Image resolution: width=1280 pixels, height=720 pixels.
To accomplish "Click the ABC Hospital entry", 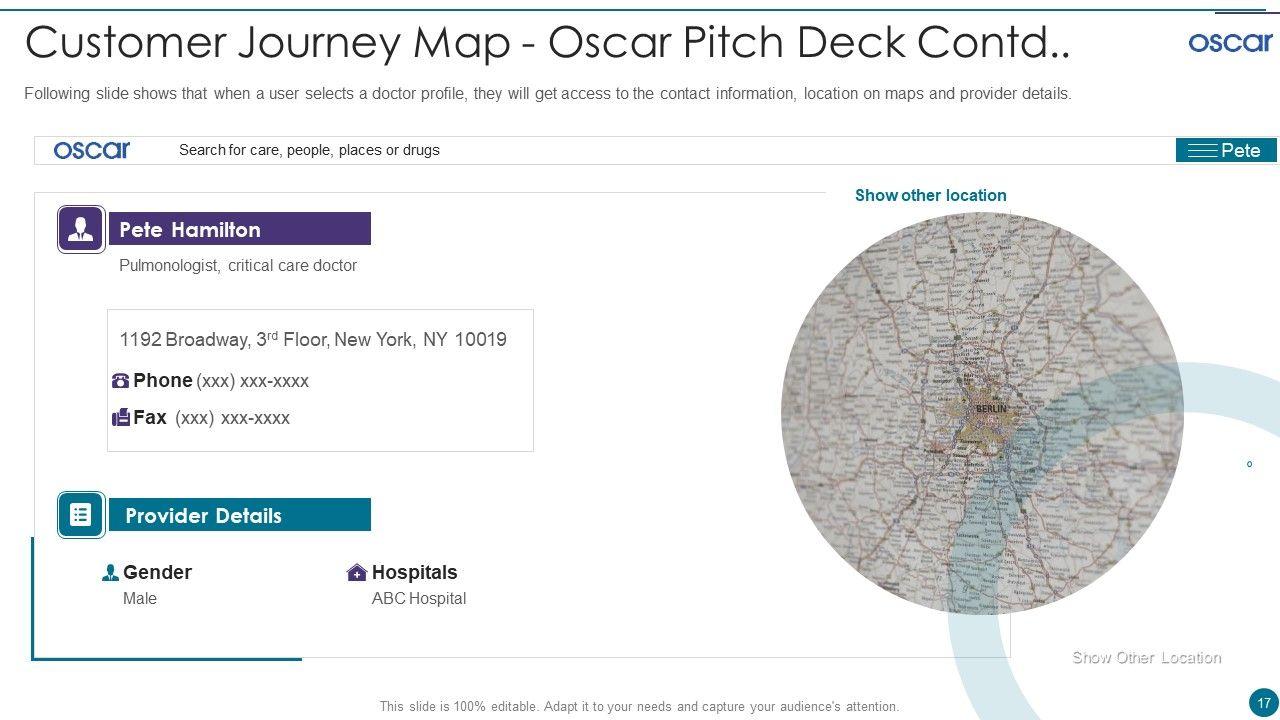I will tap(419, 599).
